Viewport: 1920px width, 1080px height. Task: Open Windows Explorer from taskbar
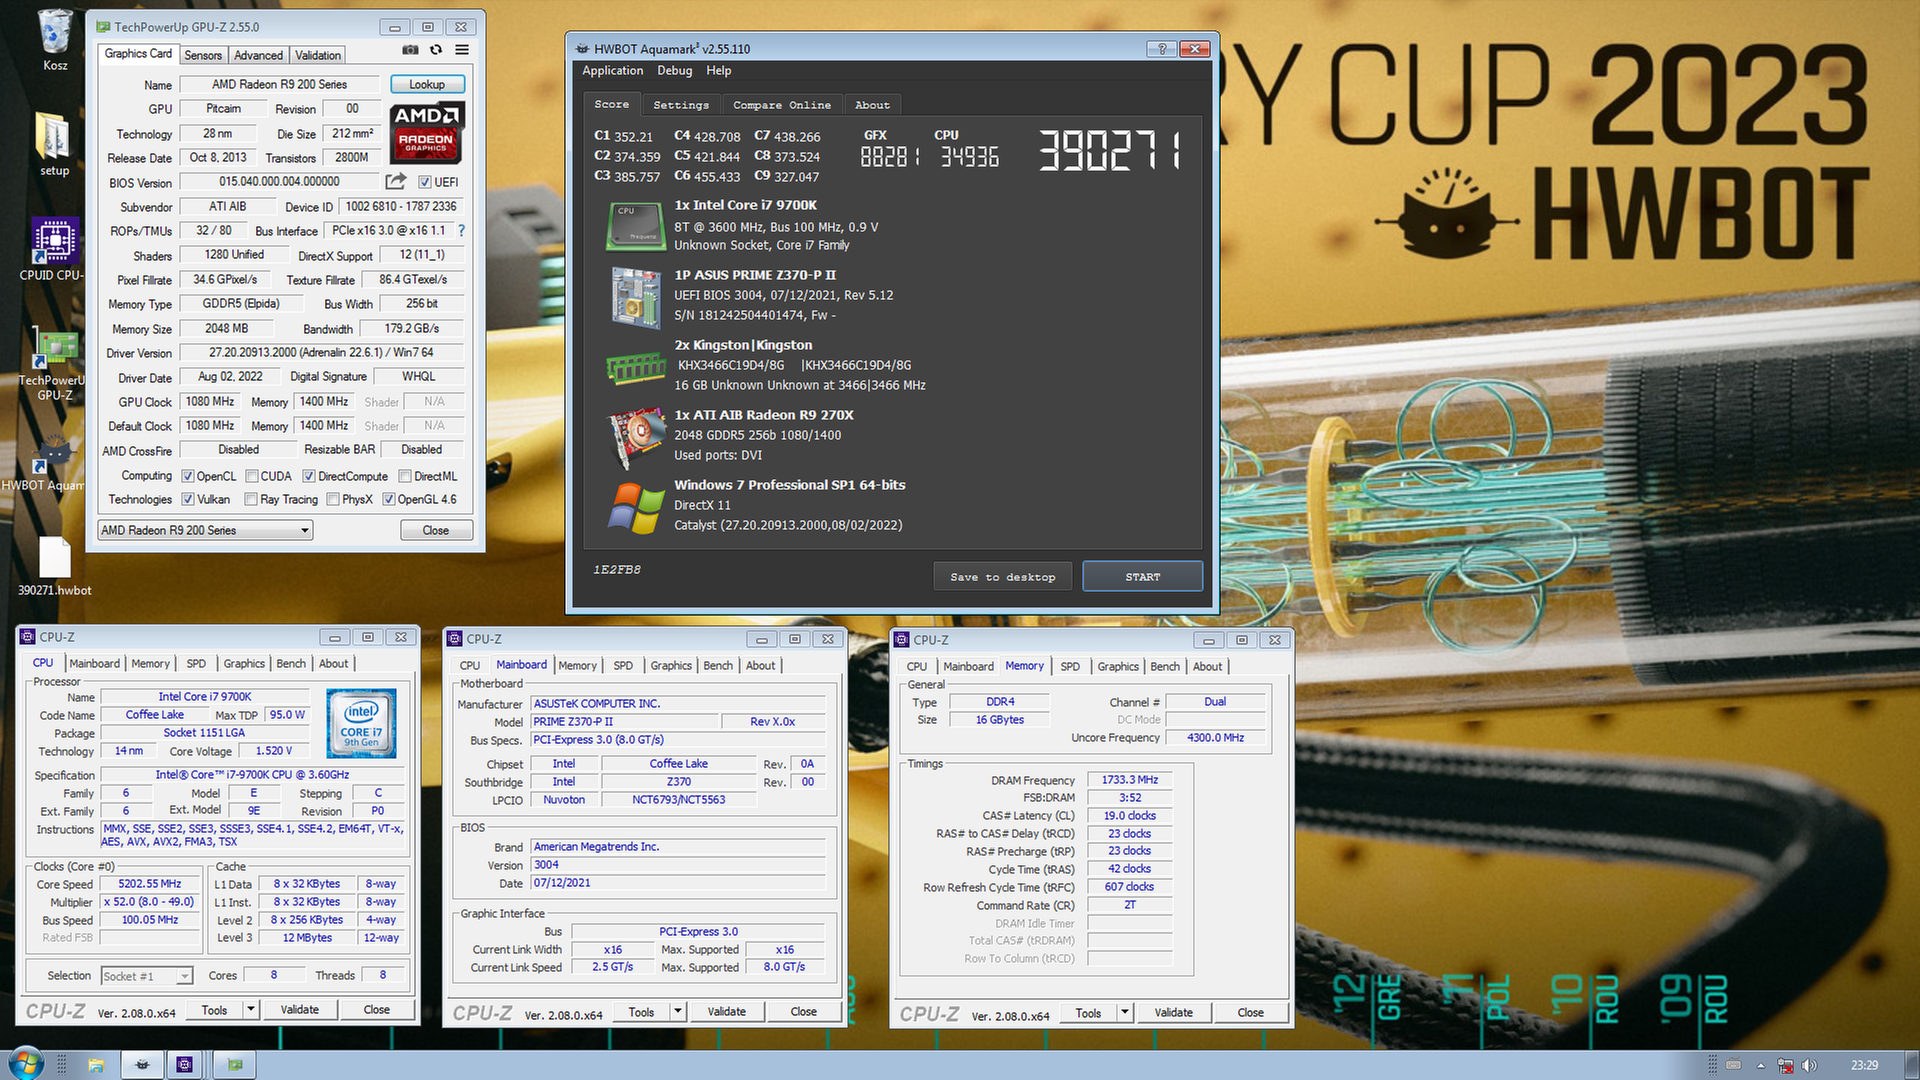click(x=96, y=1065)
